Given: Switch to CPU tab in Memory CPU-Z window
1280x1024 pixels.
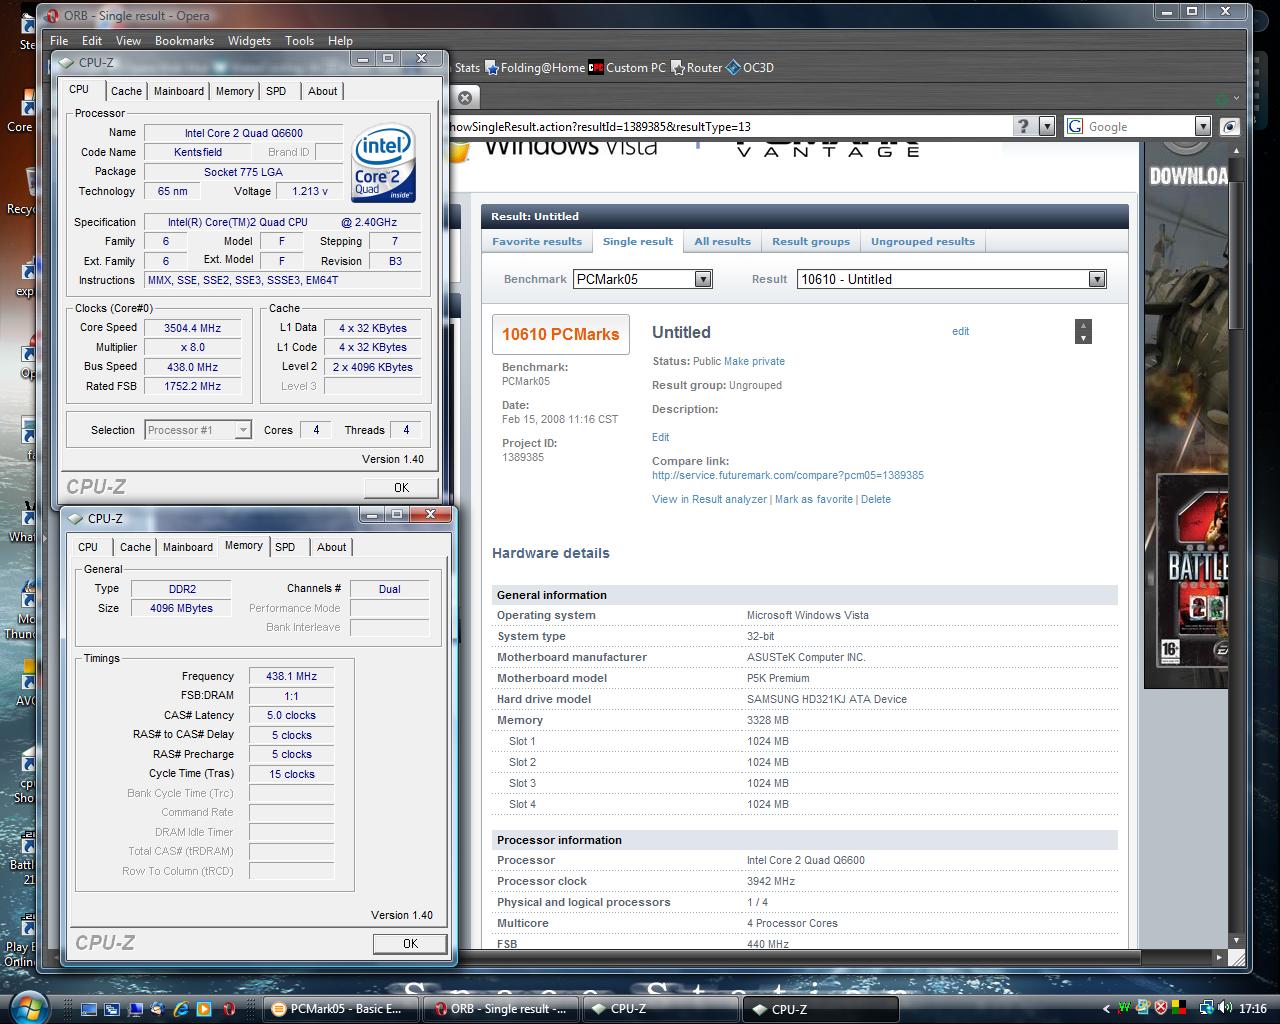Looking at the screenshot, I should click(88, 547).
